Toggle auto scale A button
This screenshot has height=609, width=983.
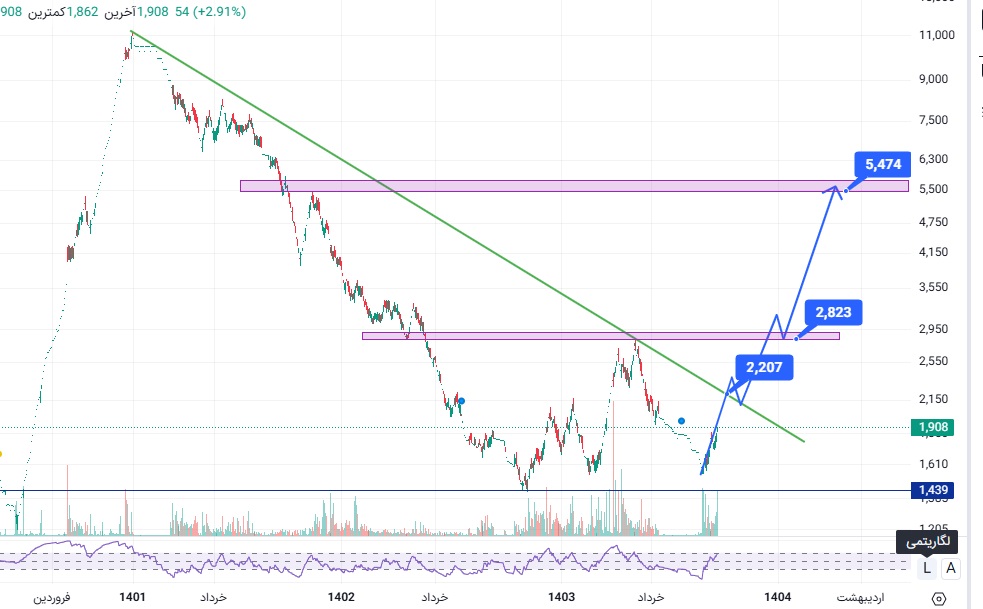951,568
